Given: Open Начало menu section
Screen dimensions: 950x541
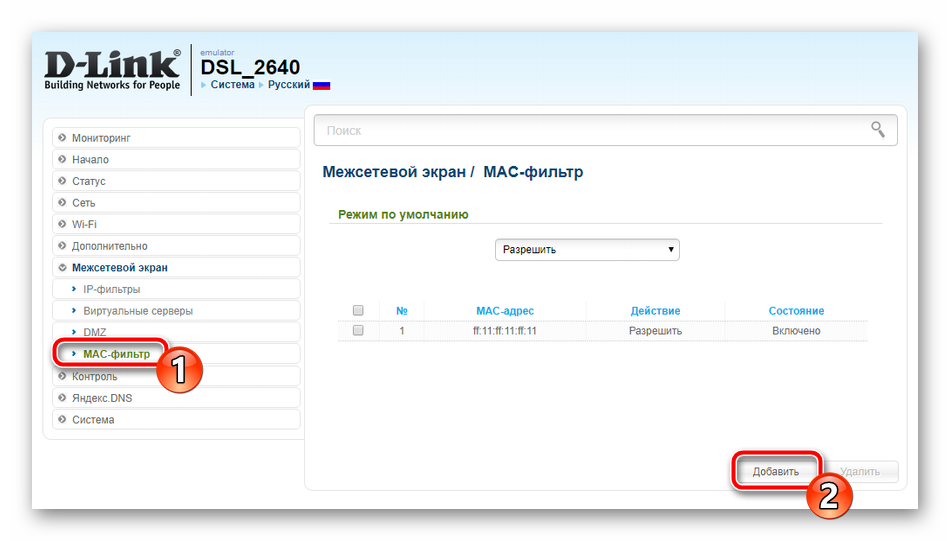Looking at the screenshot, I should click(x=176, y=159).
